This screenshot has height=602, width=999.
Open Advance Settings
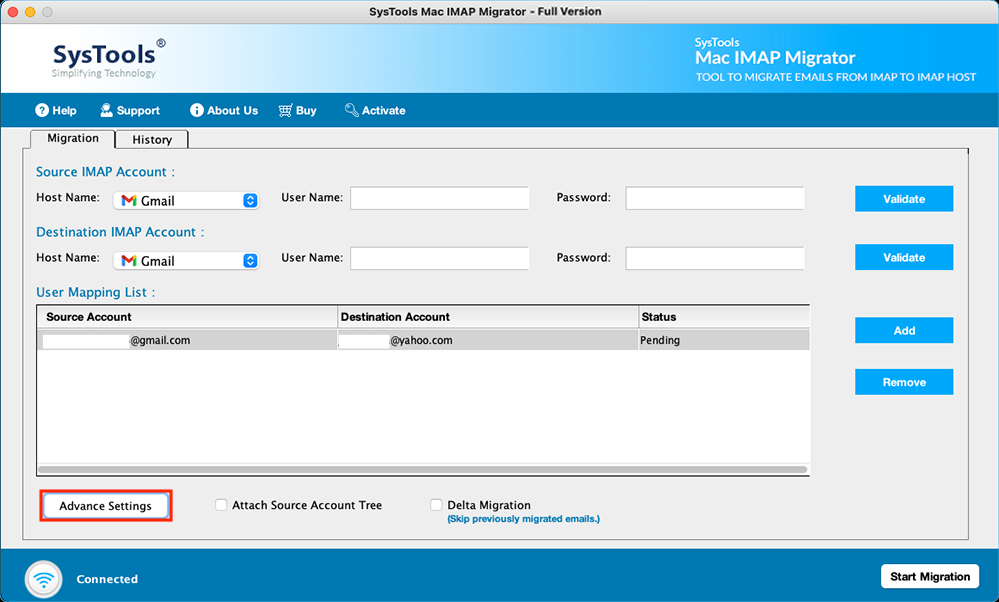(x=106, y=506)
